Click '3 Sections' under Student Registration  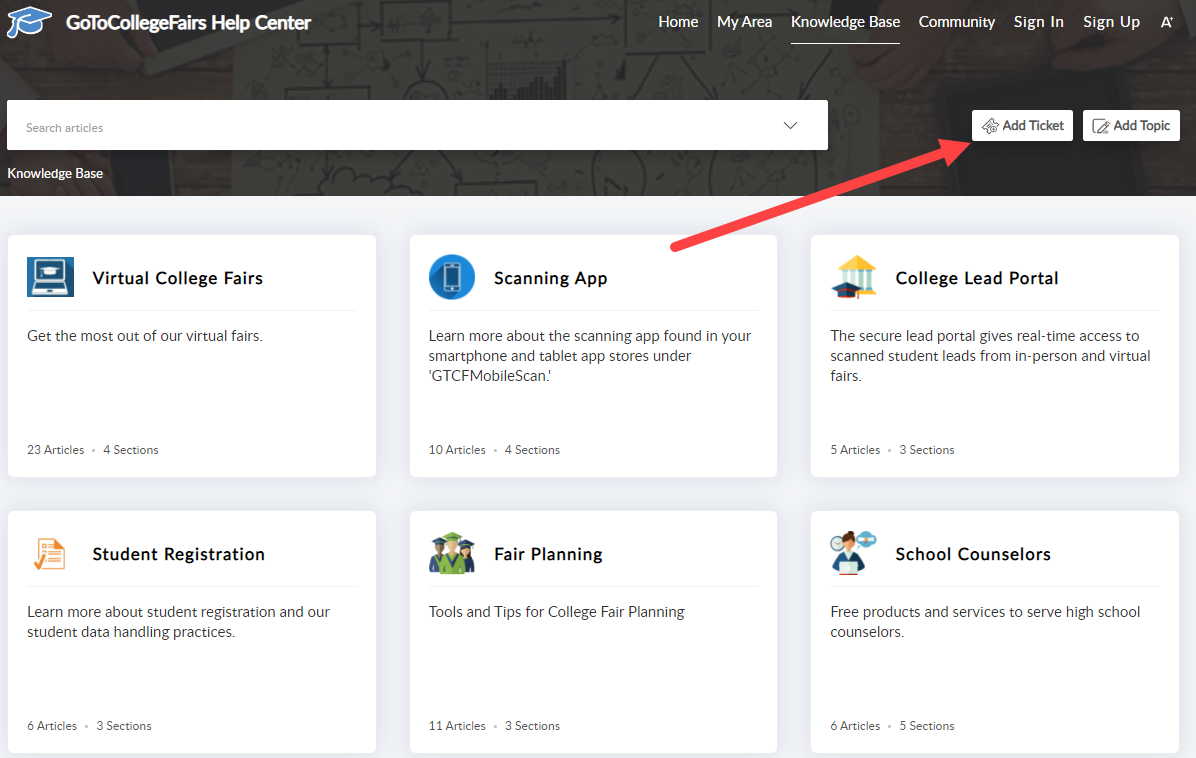coord(124,726)
